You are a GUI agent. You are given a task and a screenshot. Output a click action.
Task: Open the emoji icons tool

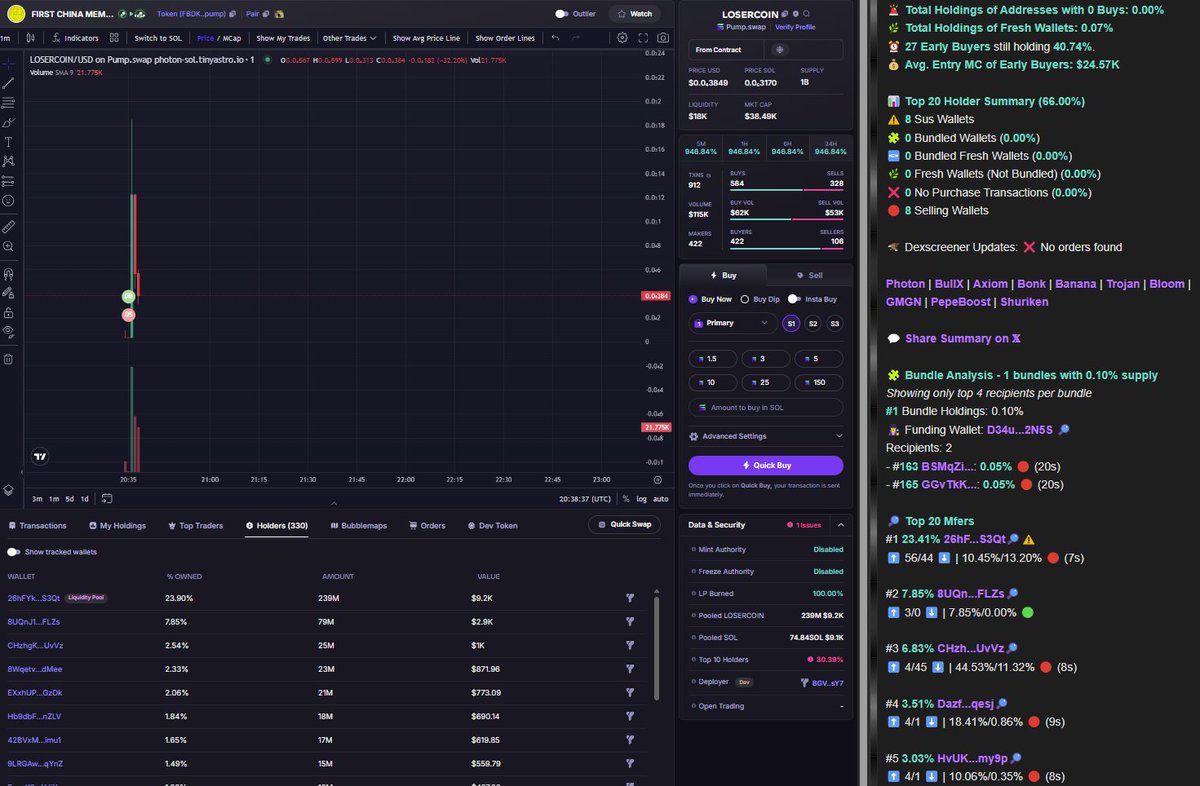(x=8, y=200)
